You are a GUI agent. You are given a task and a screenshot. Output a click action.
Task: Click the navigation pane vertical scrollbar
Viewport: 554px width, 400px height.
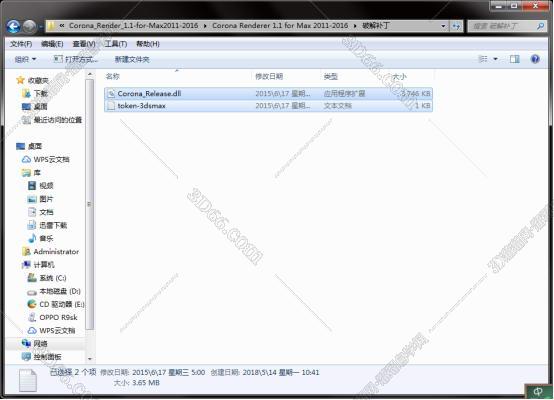[x=90, y=205]
